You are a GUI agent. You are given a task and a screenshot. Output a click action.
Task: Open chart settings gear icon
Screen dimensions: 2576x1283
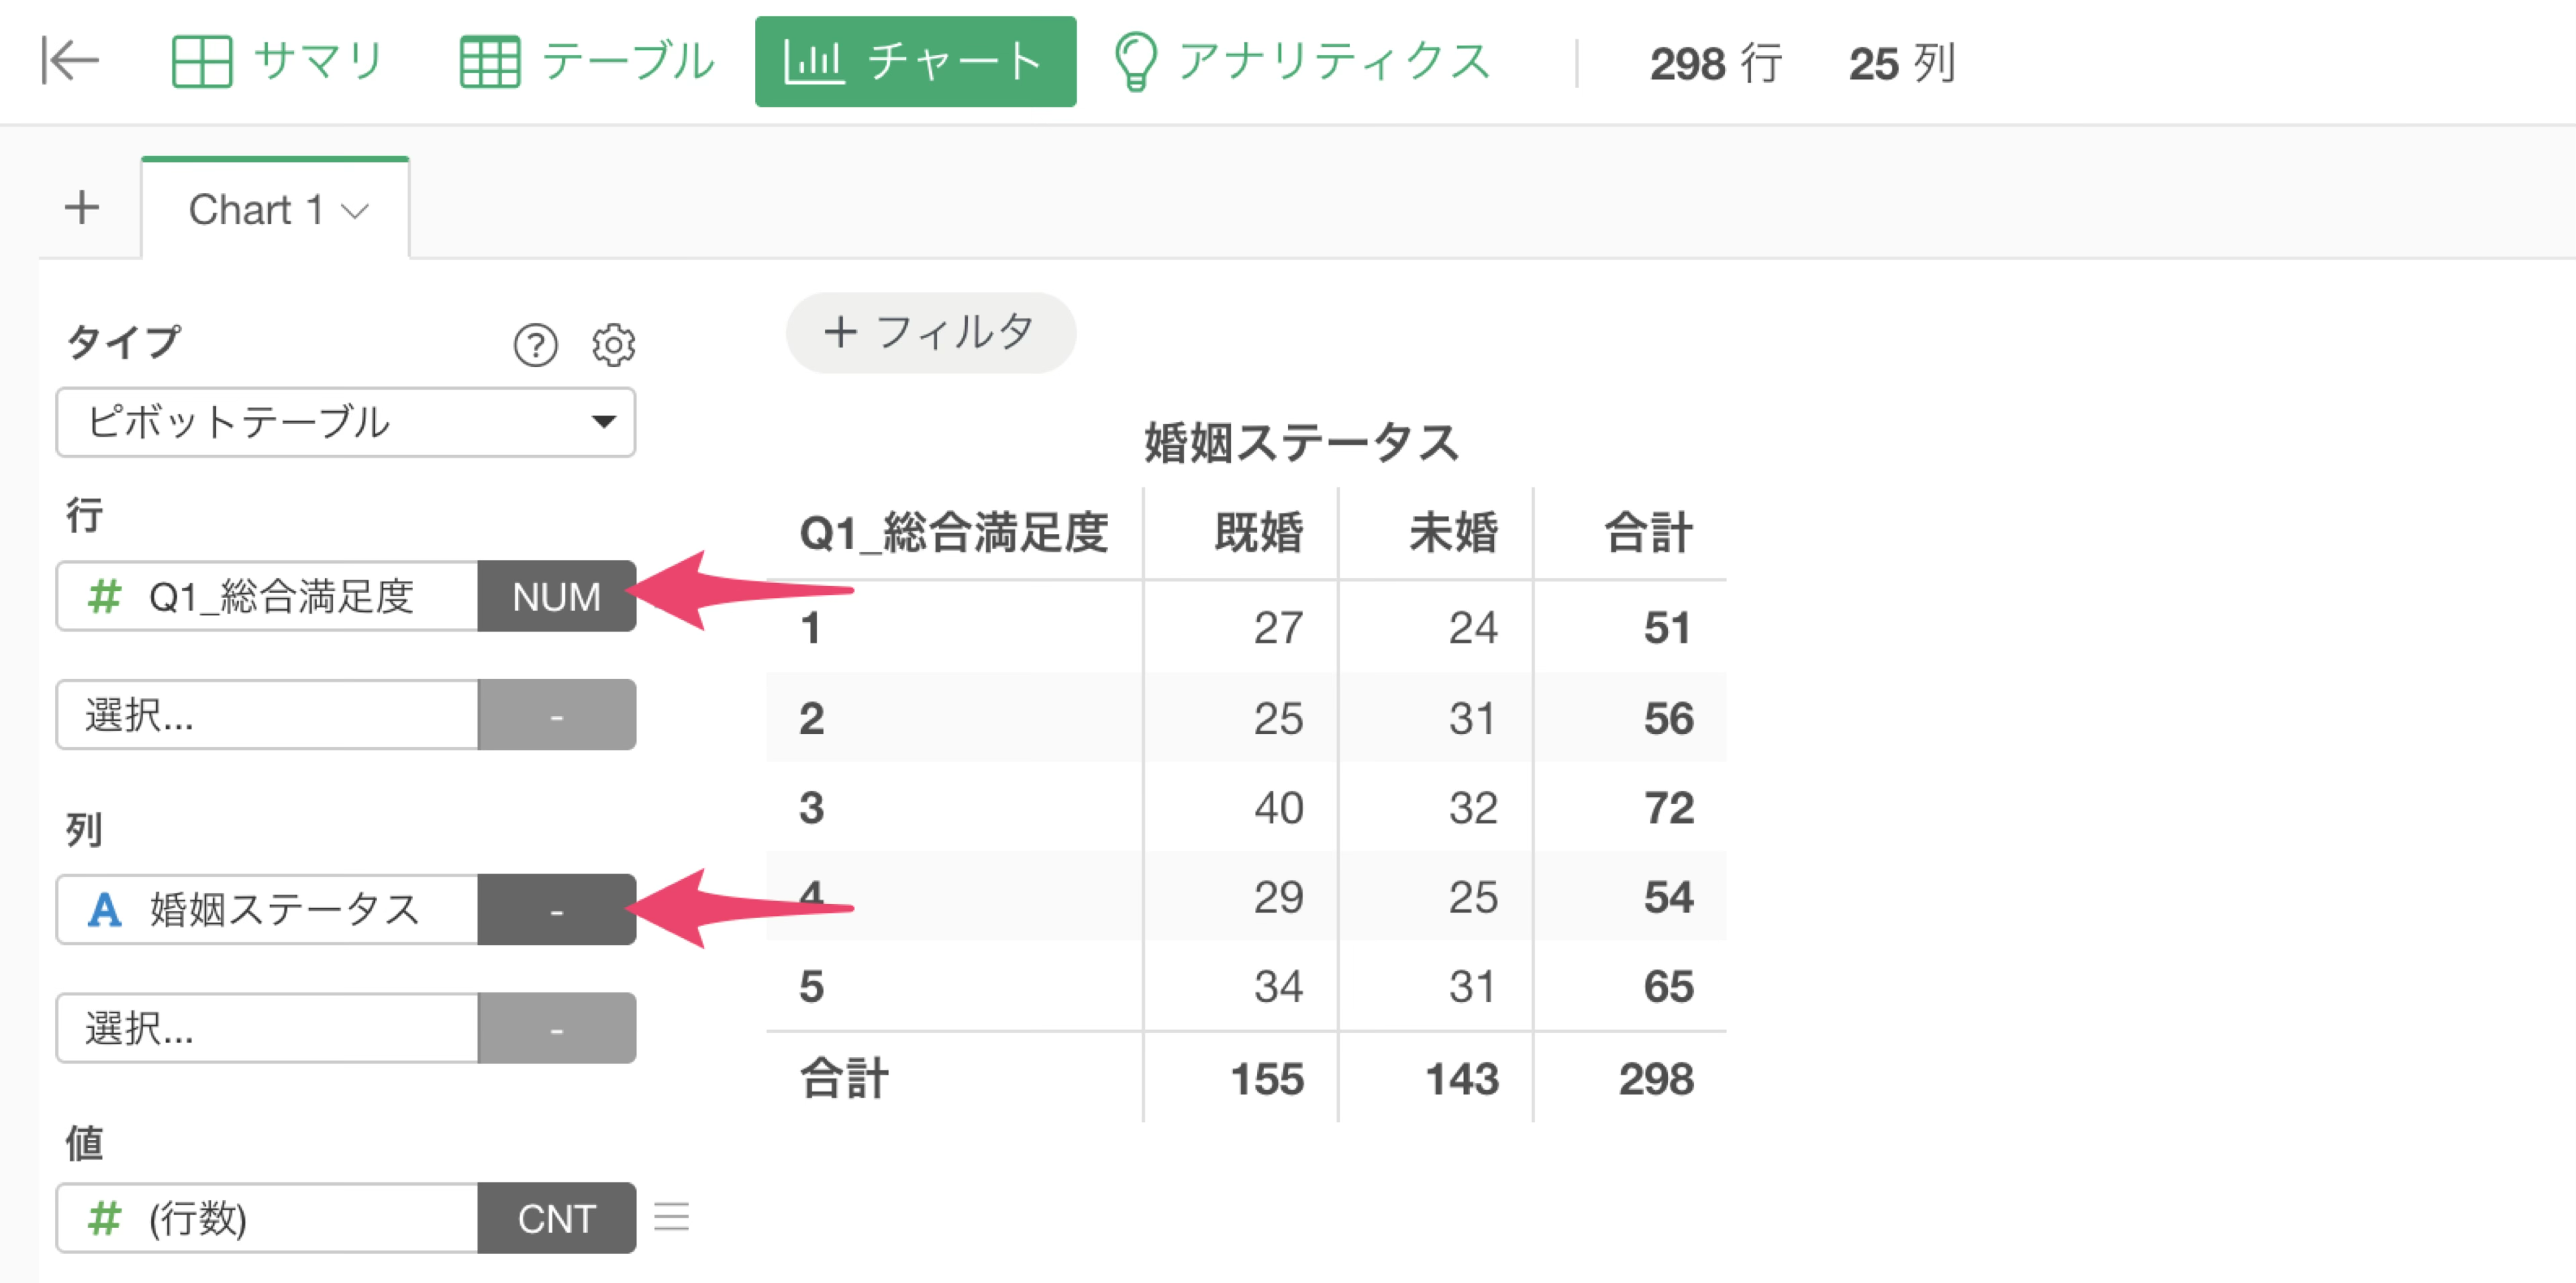pyautogui.click(x=613, y=345)
